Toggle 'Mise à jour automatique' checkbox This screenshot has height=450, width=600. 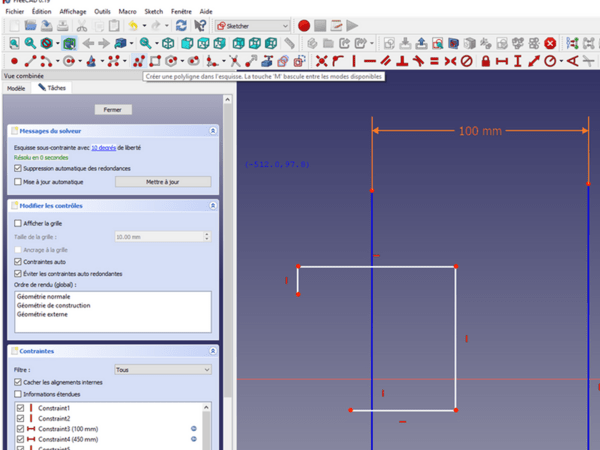pos(18,182)
